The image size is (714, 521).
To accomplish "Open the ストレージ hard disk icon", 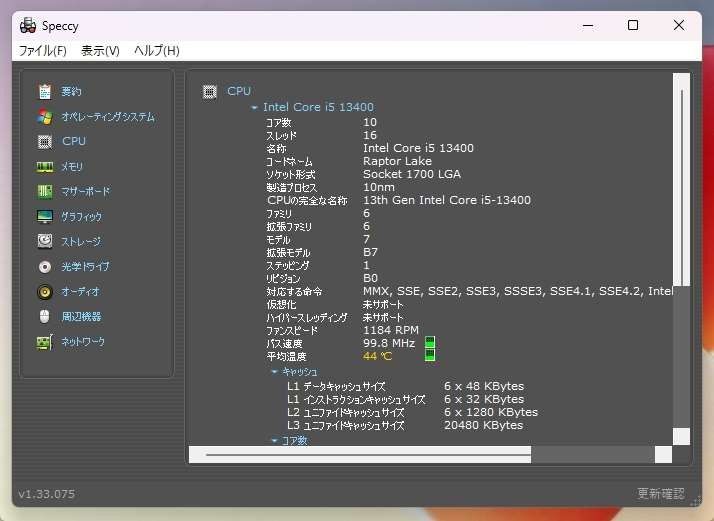I will pos(45,241).
